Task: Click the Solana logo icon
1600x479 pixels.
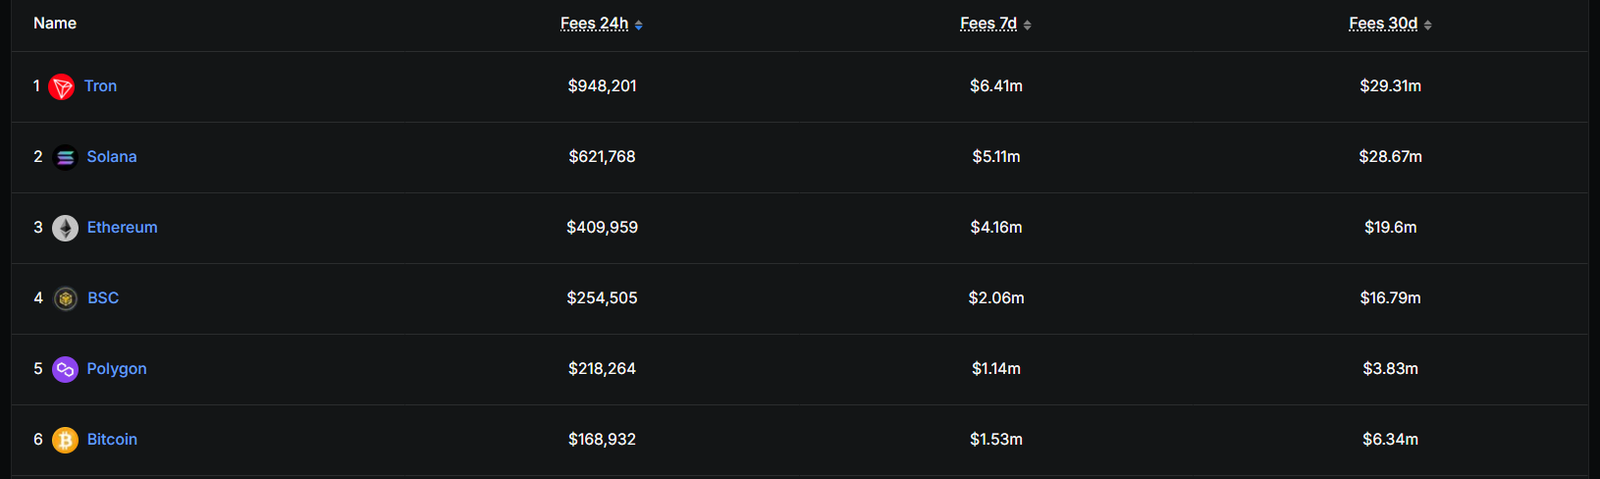Action: [65, 158]
